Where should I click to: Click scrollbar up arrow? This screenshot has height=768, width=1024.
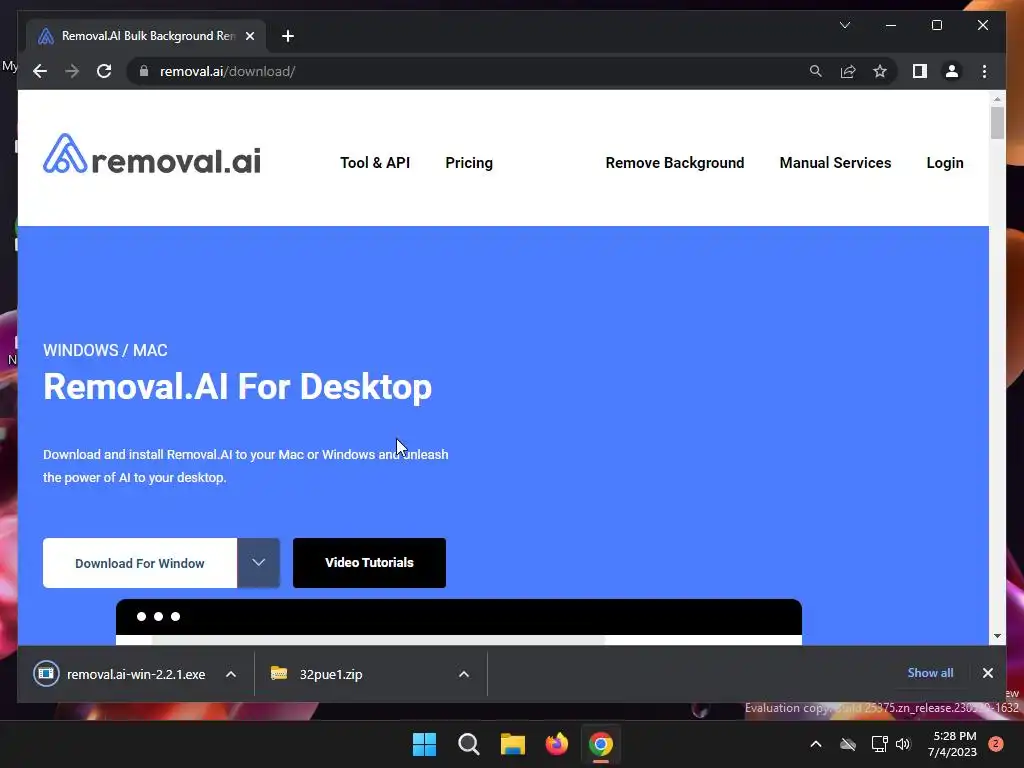click(x=997, y=99)
